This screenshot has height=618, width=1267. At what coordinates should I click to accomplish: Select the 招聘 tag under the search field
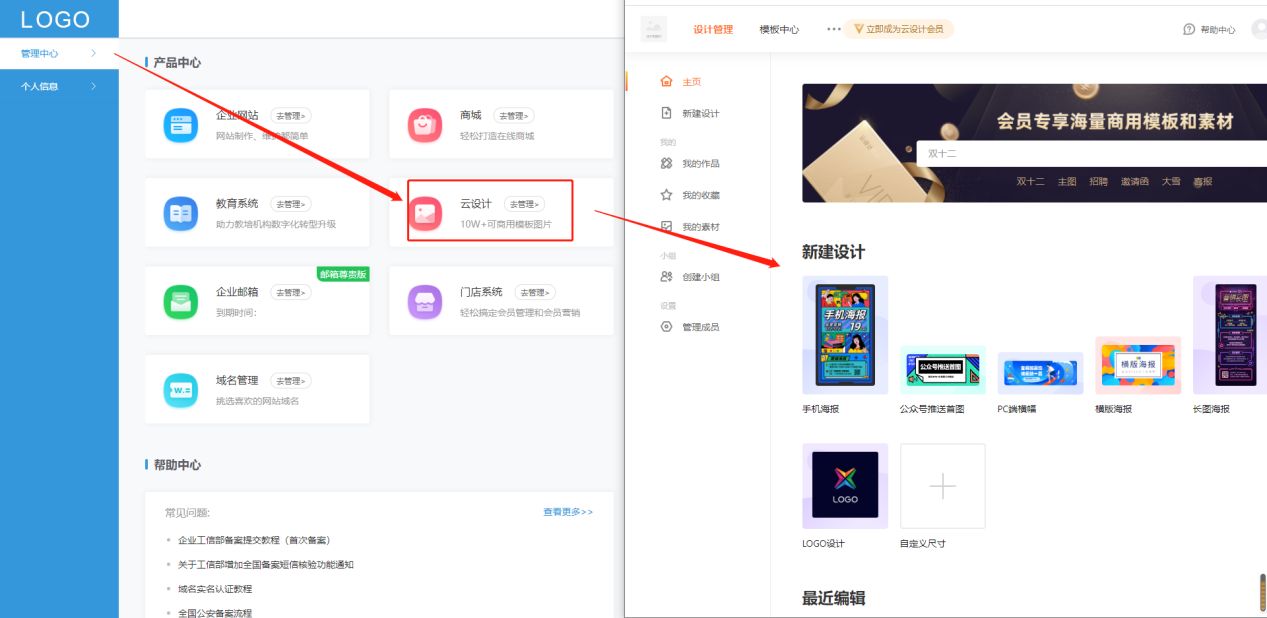[x=1098, y=182]
